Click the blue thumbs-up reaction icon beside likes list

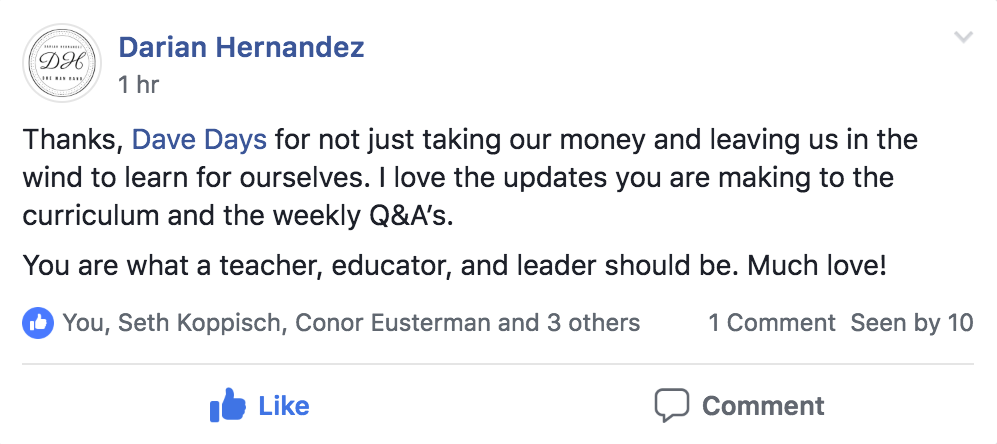coord(38,323)
